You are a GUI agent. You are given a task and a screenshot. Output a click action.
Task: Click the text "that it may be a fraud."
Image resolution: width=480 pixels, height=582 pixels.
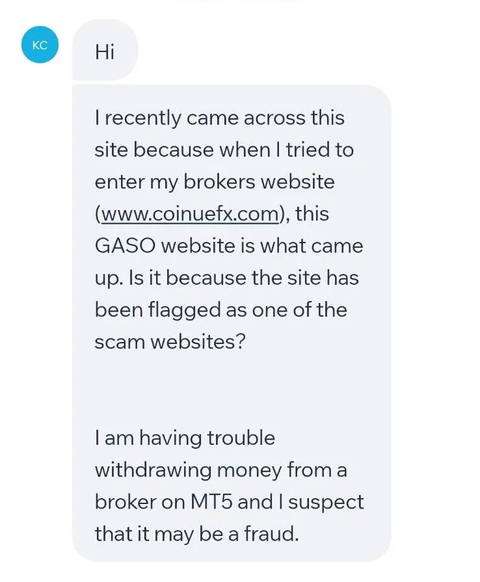point(197,534)
